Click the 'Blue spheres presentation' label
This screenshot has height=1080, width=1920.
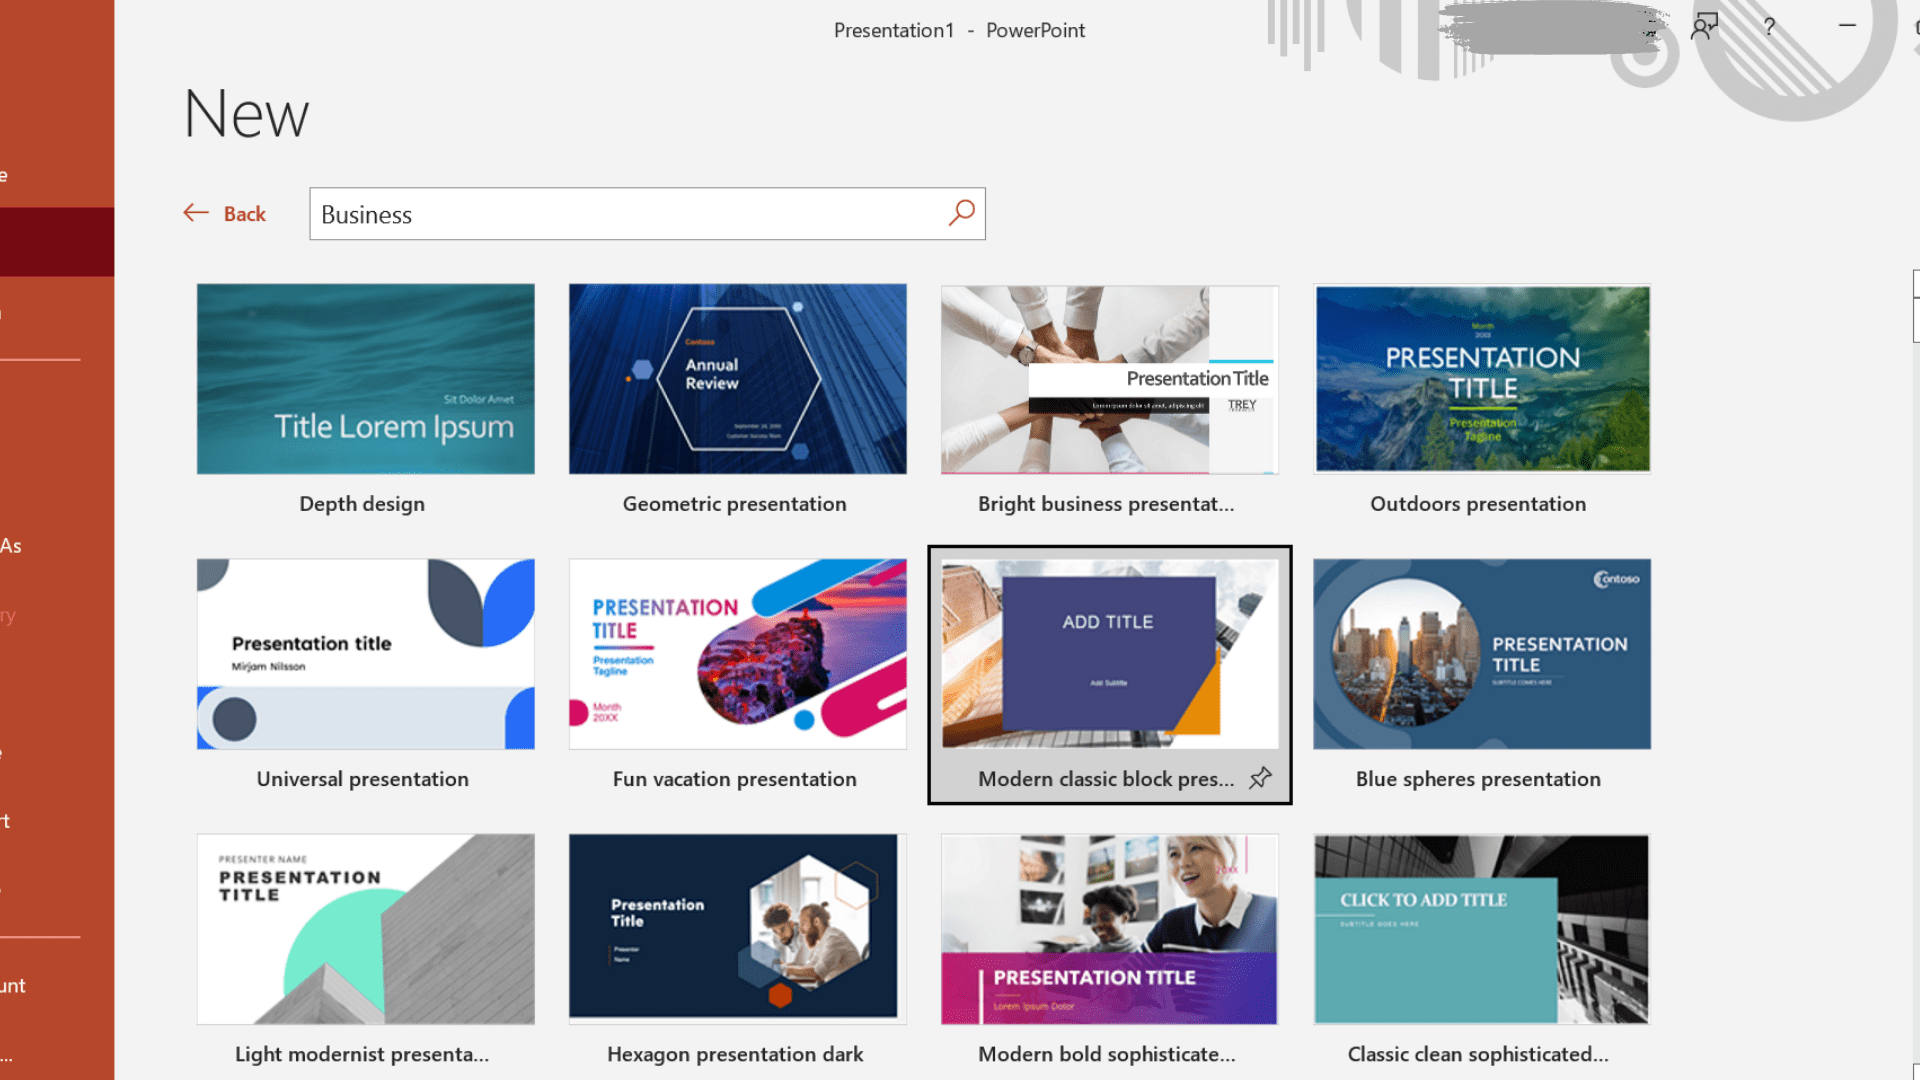1478,779
